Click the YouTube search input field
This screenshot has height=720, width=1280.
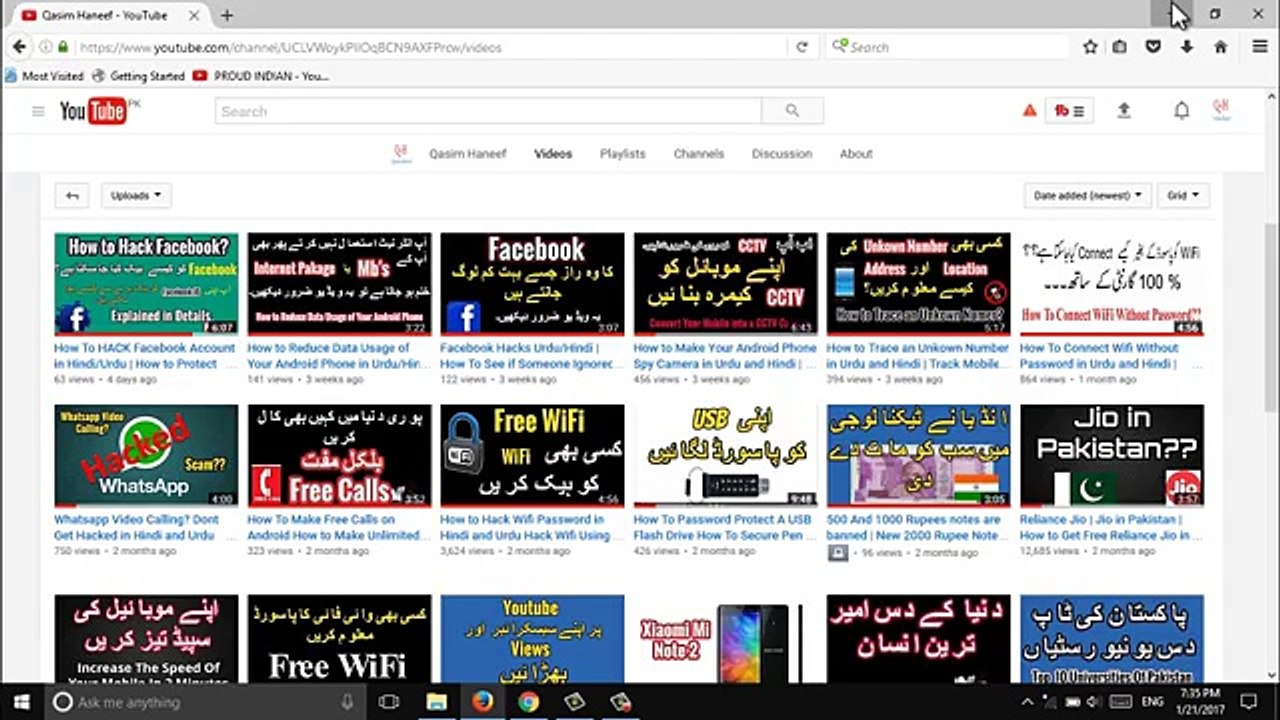click(x=488, y=111)
